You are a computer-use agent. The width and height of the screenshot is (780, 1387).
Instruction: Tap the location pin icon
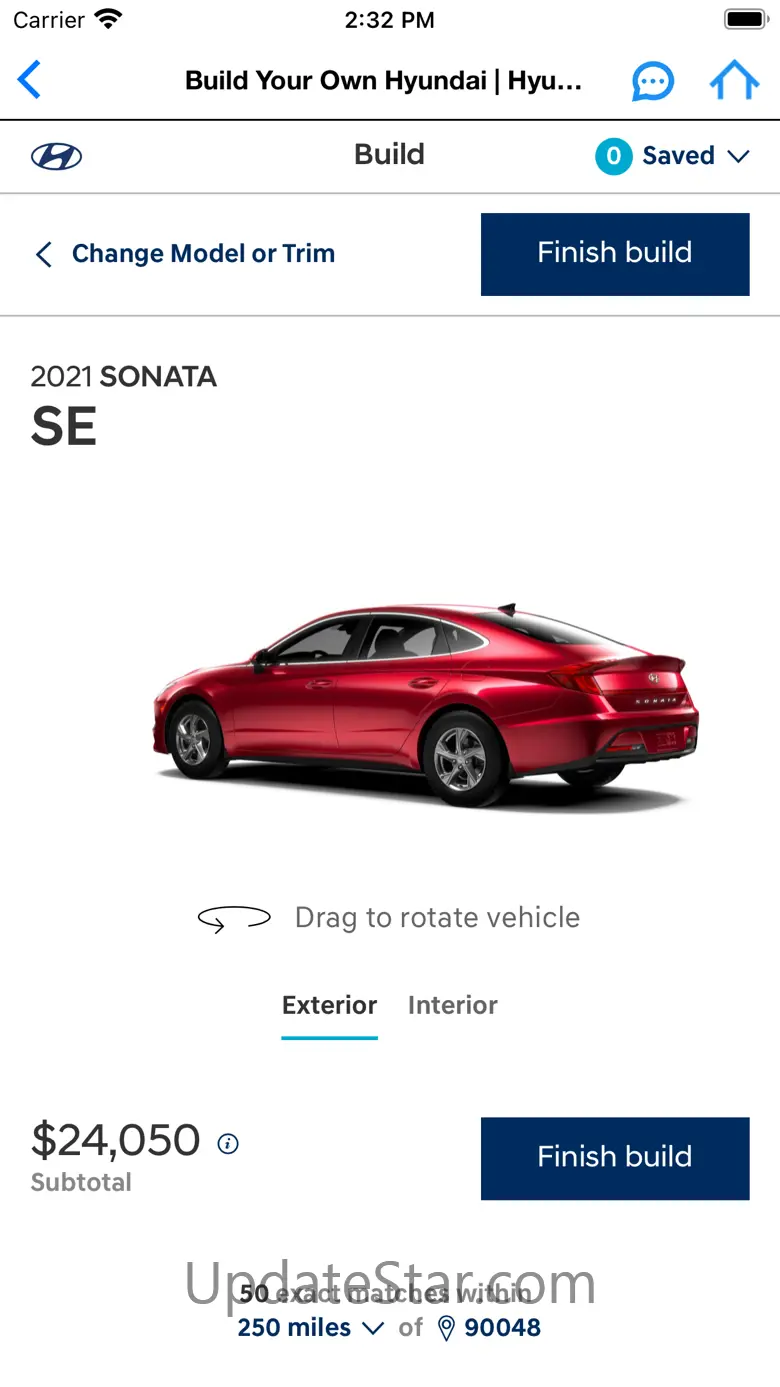[x=446, y=1328]
